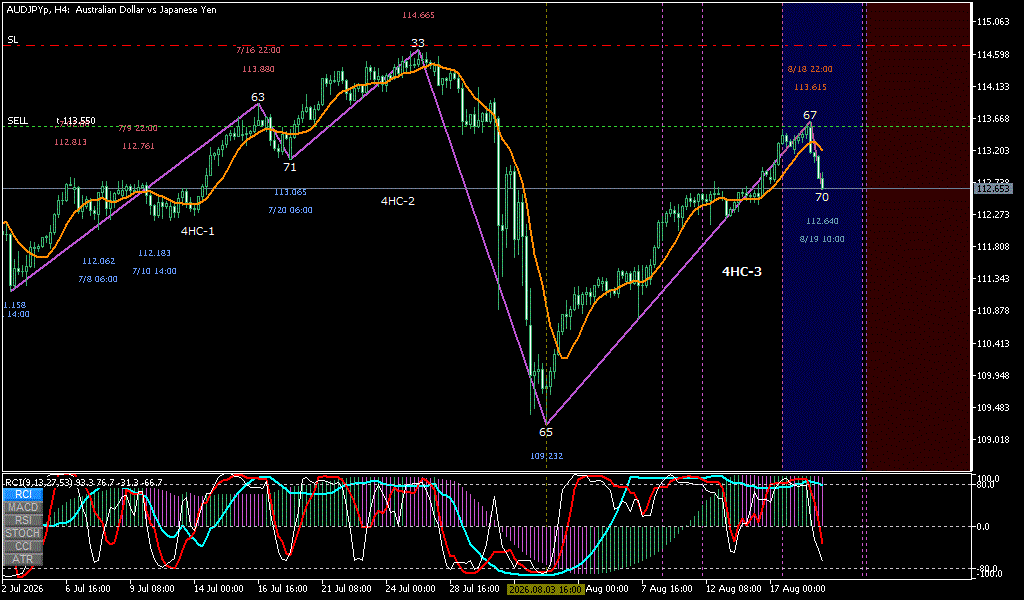The height and width of the screenshot is (600, 1024).
Task: Click wave label 63 at the swing high
Action: tap(258, 98)
